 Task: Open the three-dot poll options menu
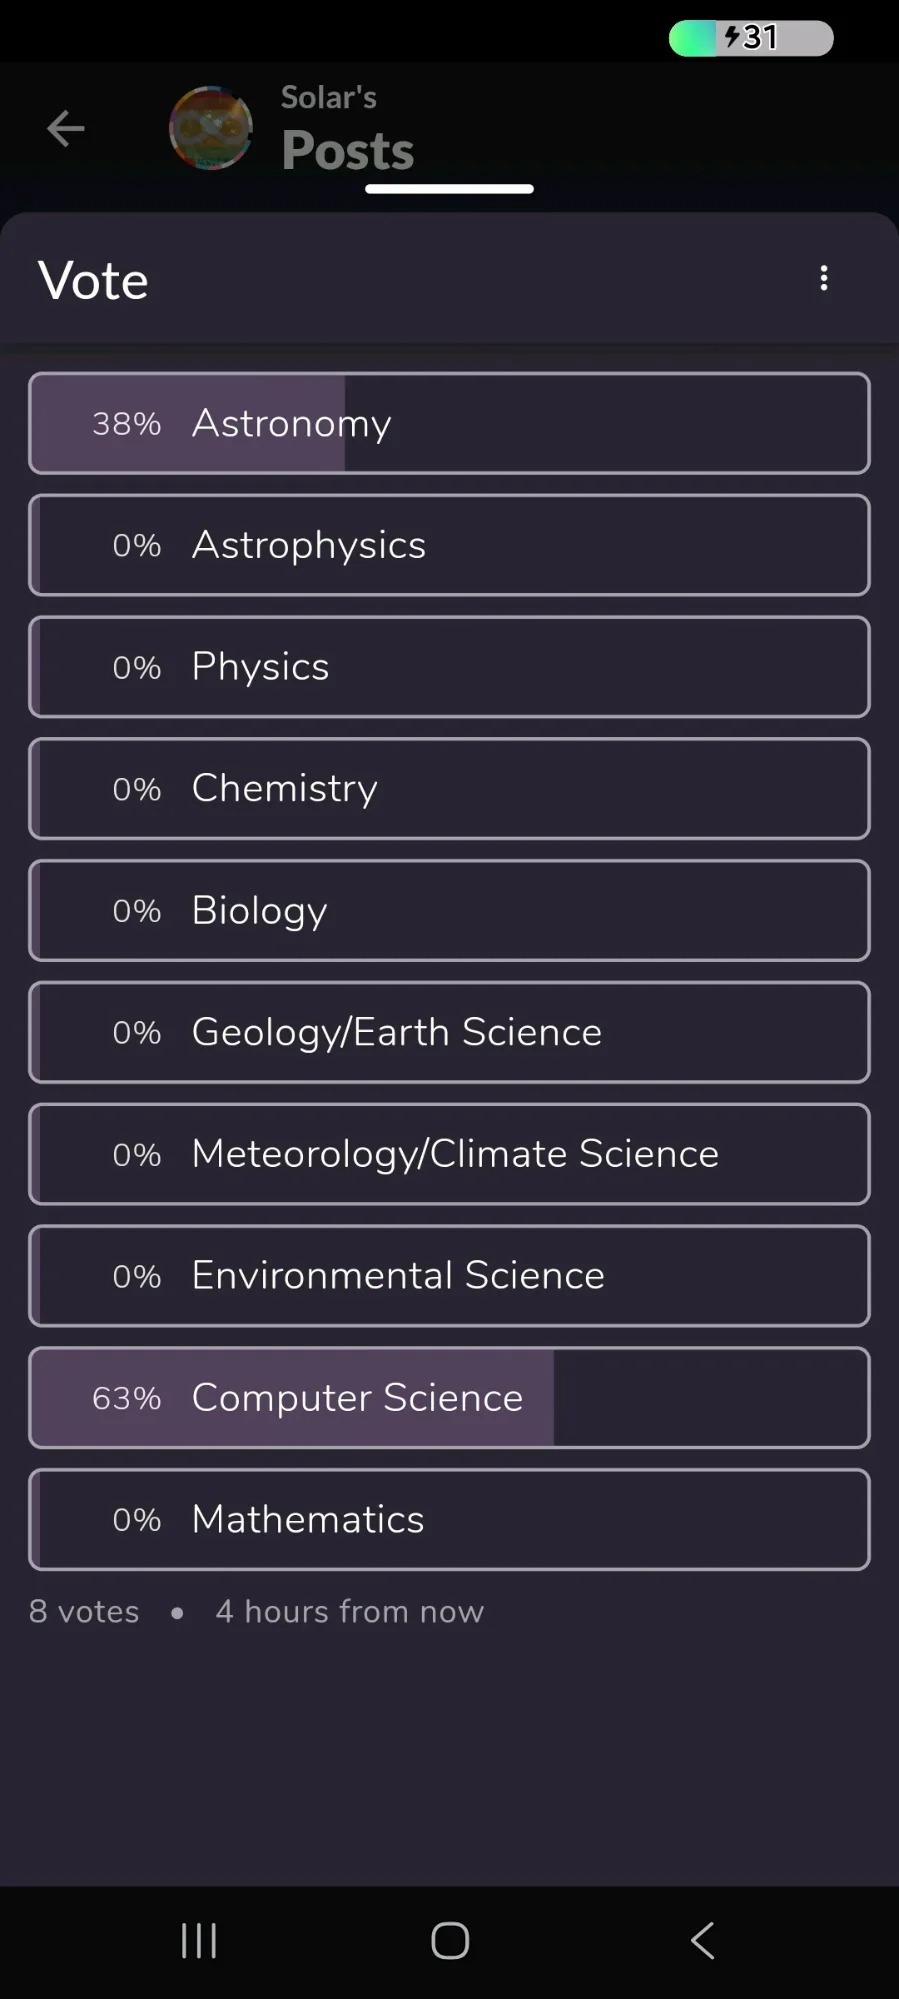(x=823, y=279)
